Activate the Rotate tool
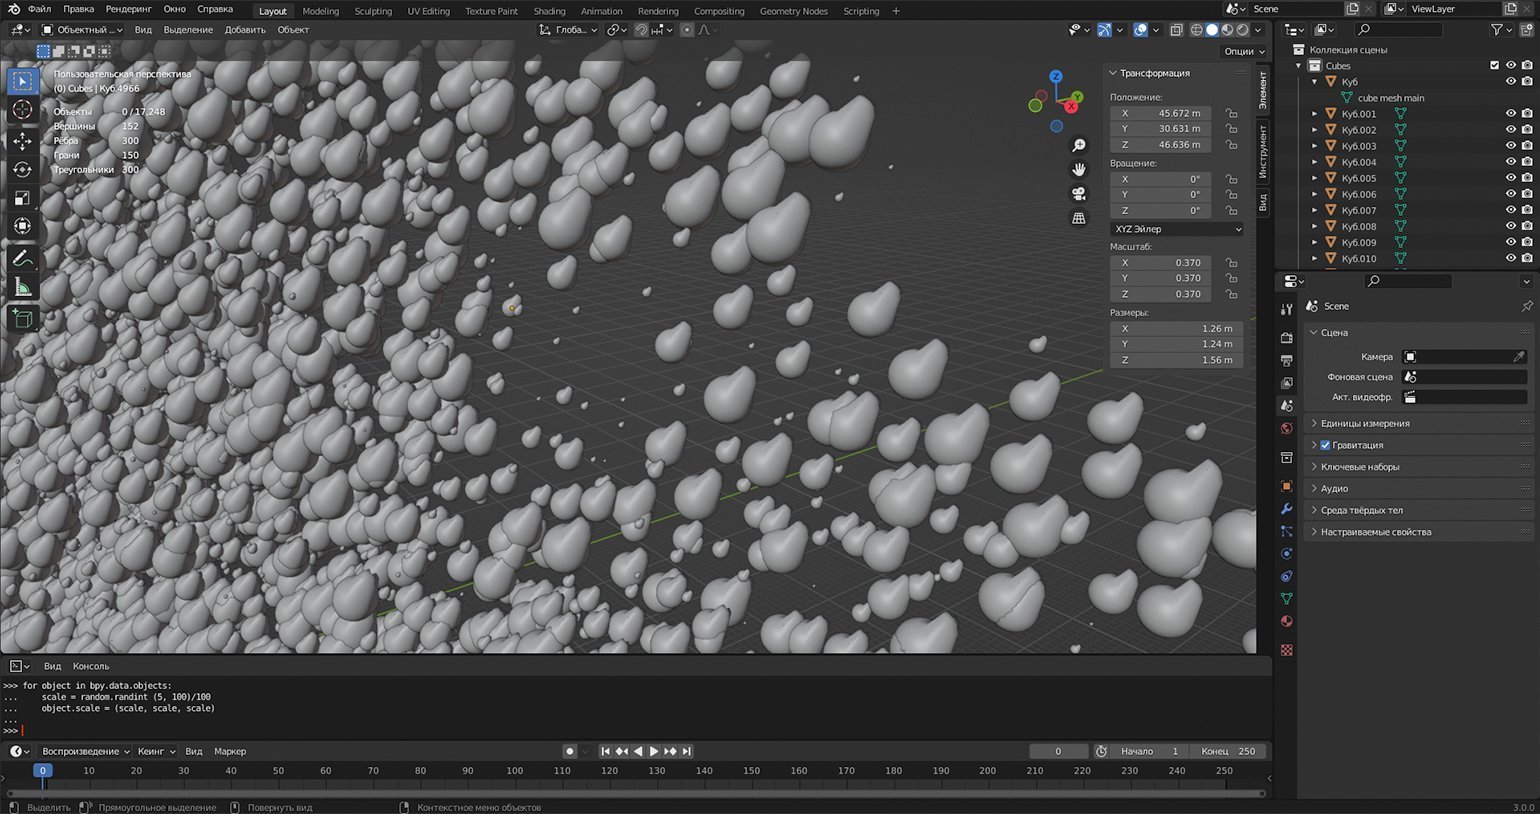This screenshot has width=1540, height=814. (x=22, y=169)
